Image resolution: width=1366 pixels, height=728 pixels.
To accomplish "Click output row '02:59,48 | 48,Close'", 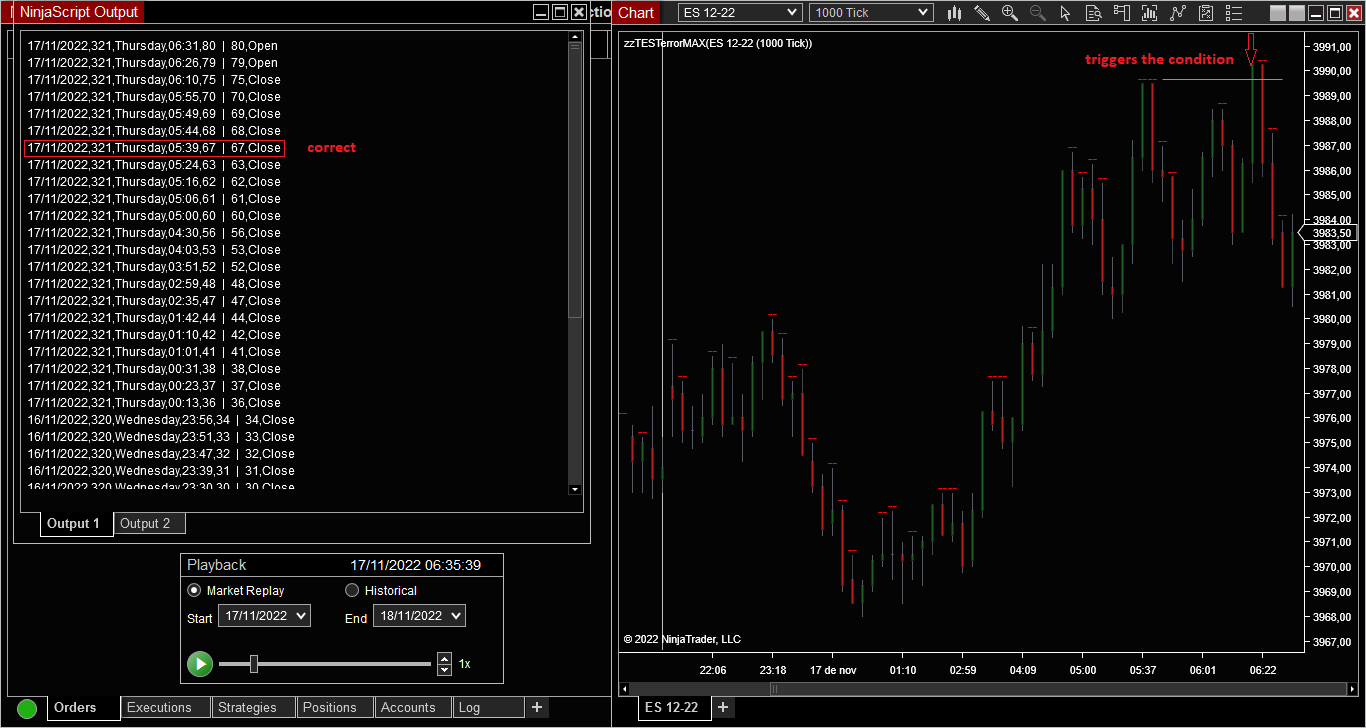I will tap(154, 284).
